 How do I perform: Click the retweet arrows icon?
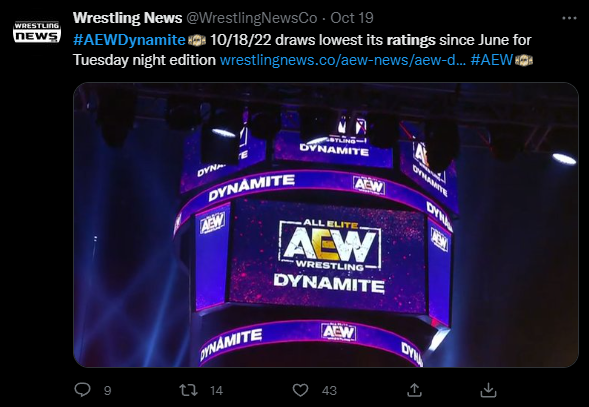coord(188,390)
